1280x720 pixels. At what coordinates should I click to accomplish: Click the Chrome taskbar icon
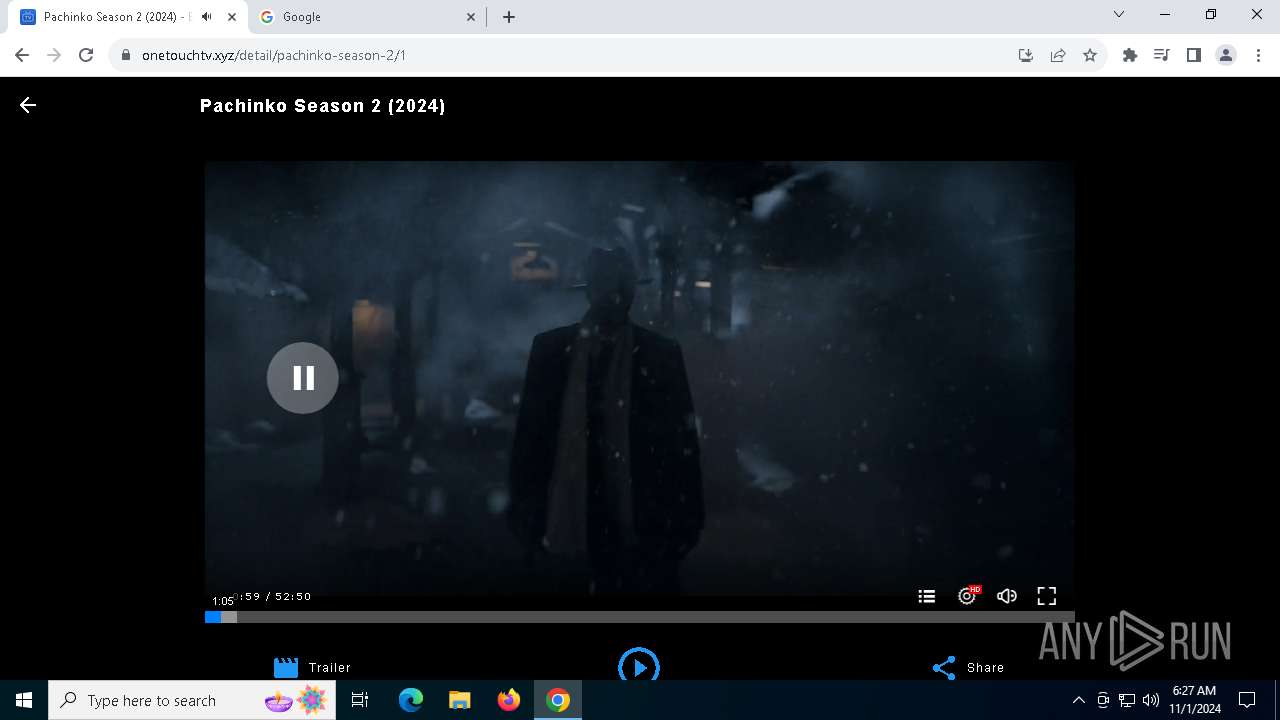pyautogui.click(x=558, y=700)
